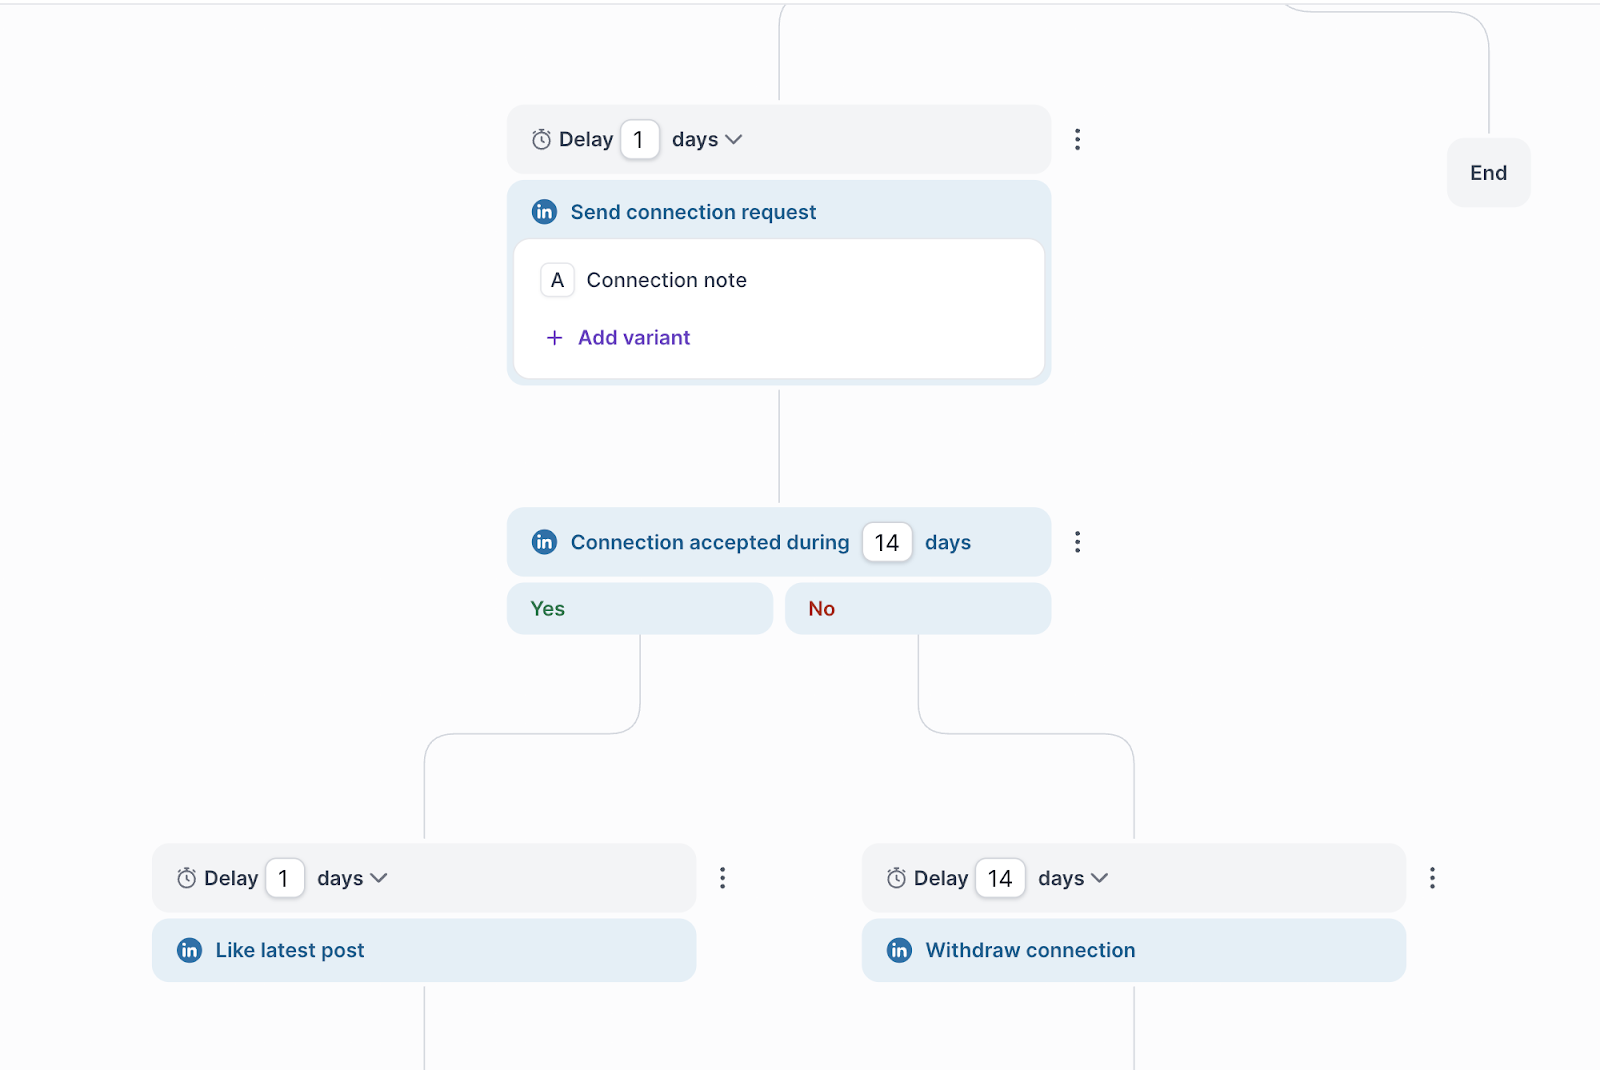Click the 14 days input on the condition block
This screenshot has height=1070, width=1600.
pyautogui.click(x=886, y=542)
